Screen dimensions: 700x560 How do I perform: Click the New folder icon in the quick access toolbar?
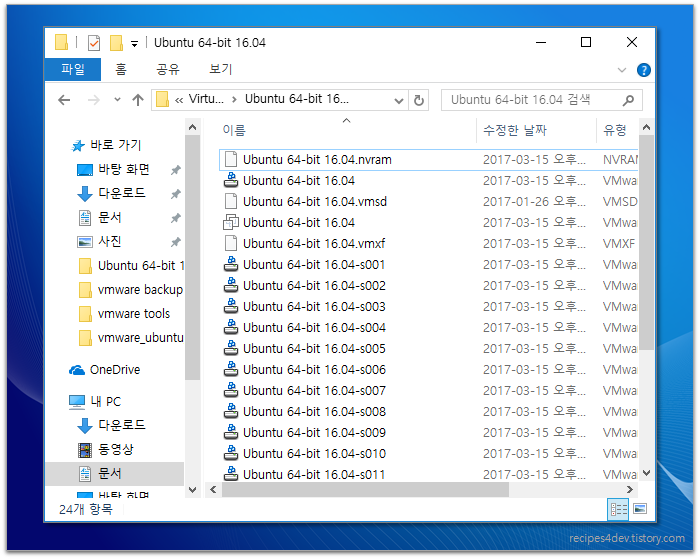(x=117, y=43)
